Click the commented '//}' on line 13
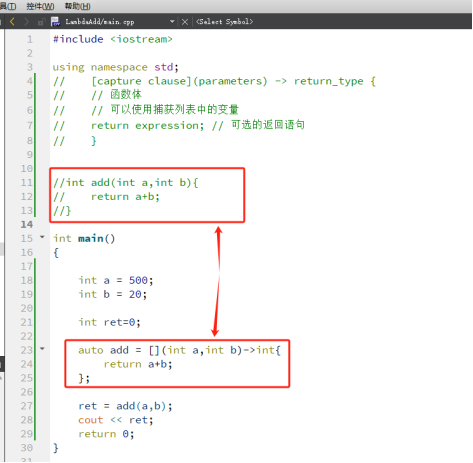Viewport: 473px width, 463px height. point(62,211)
